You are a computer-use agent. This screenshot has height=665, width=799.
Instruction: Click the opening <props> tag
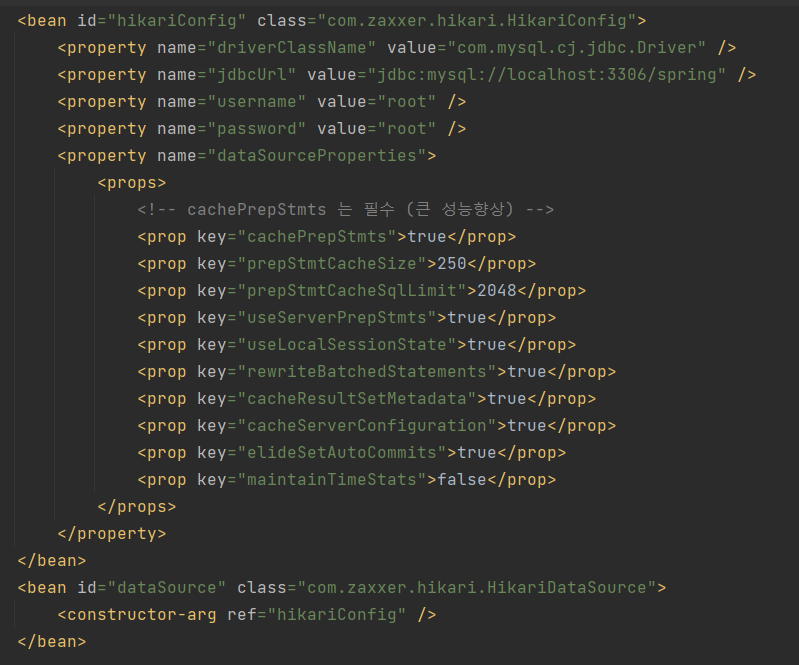click(x=132, y=183)
